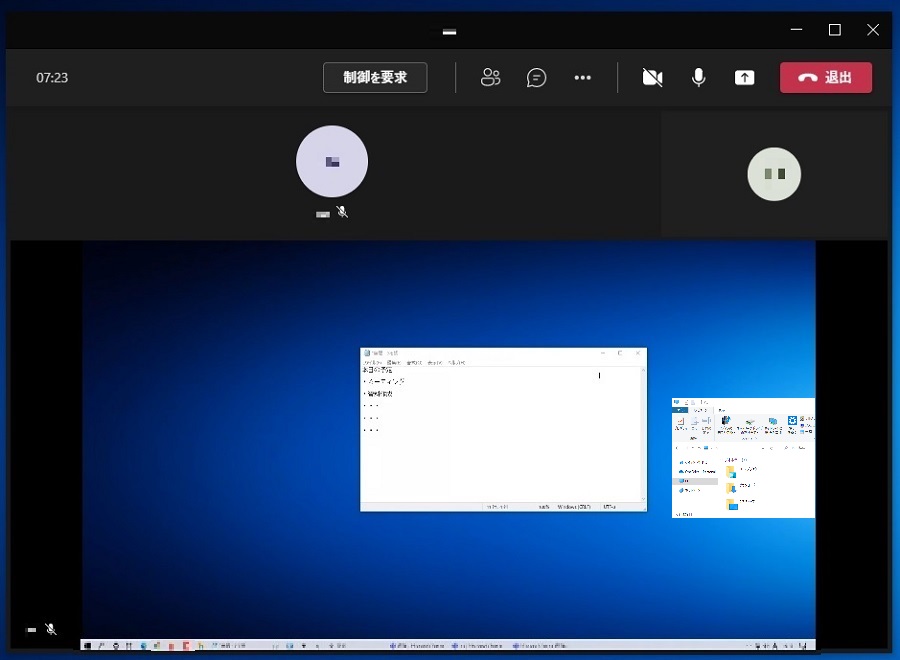Open the meeting chat conversation
The image size is (900, 660).
click(537, 78)
